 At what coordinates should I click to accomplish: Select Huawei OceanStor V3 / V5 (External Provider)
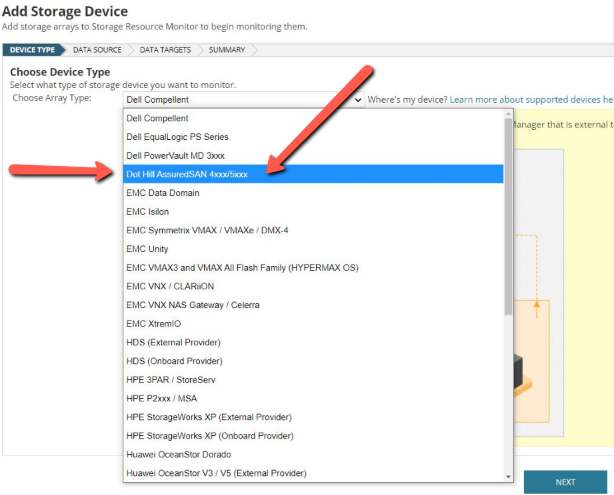[313, 473]
